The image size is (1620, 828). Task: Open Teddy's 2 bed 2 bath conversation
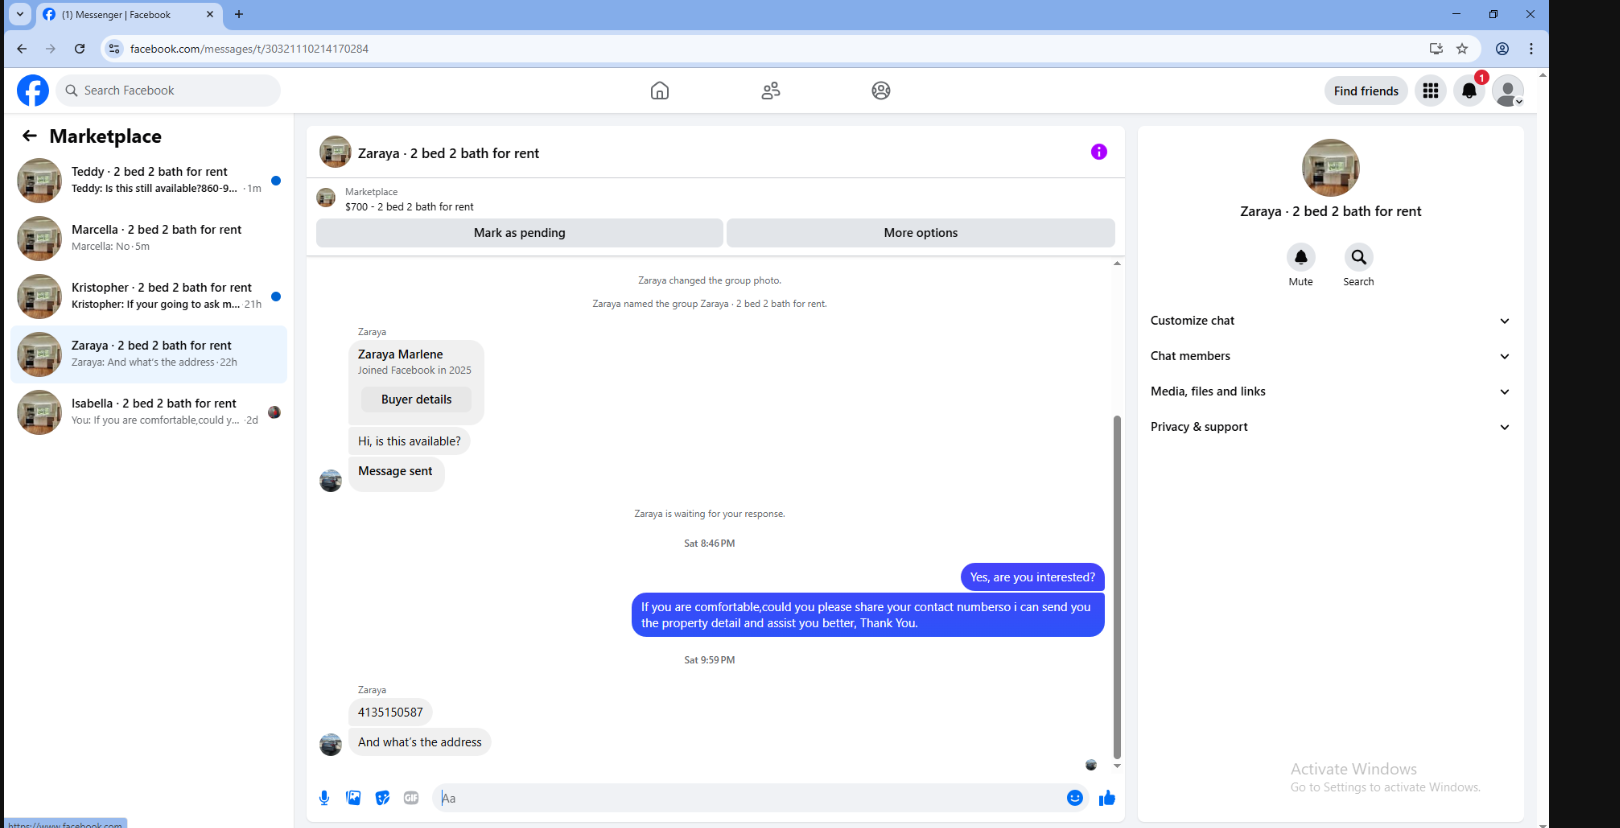[149, 180]
